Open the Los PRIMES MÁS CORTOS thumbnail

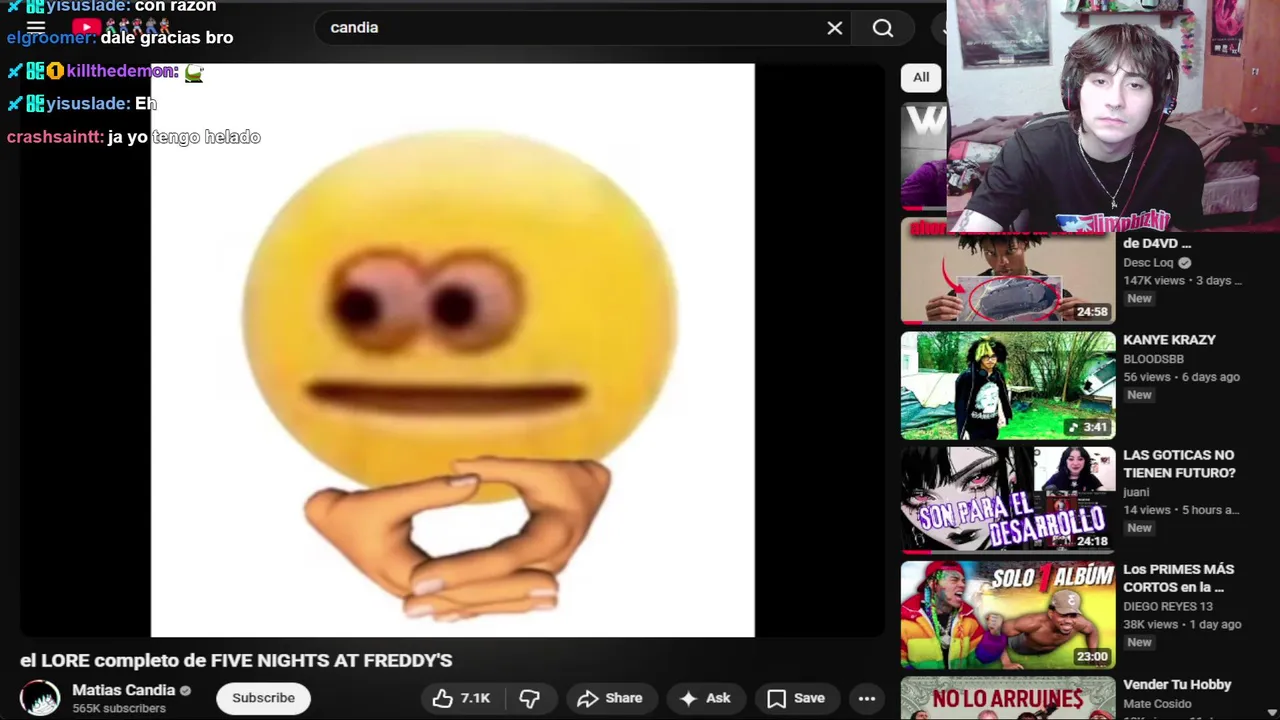[x=1008, y=614]
